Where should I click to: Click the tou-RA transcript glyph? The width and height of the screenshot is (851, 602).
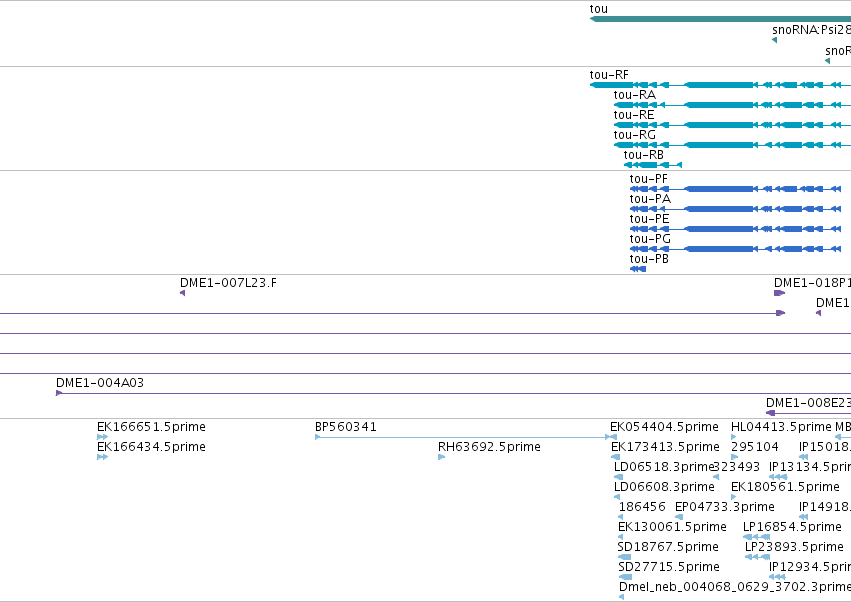(732, 105)
